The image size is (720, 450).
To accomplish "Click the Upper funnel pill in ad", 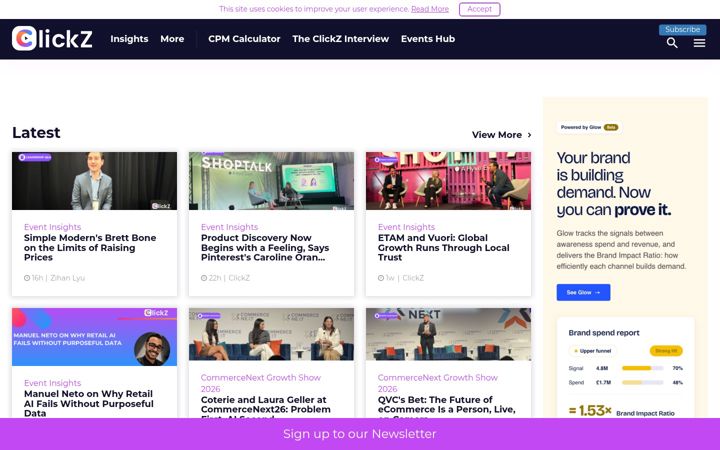I will (592, 351).
